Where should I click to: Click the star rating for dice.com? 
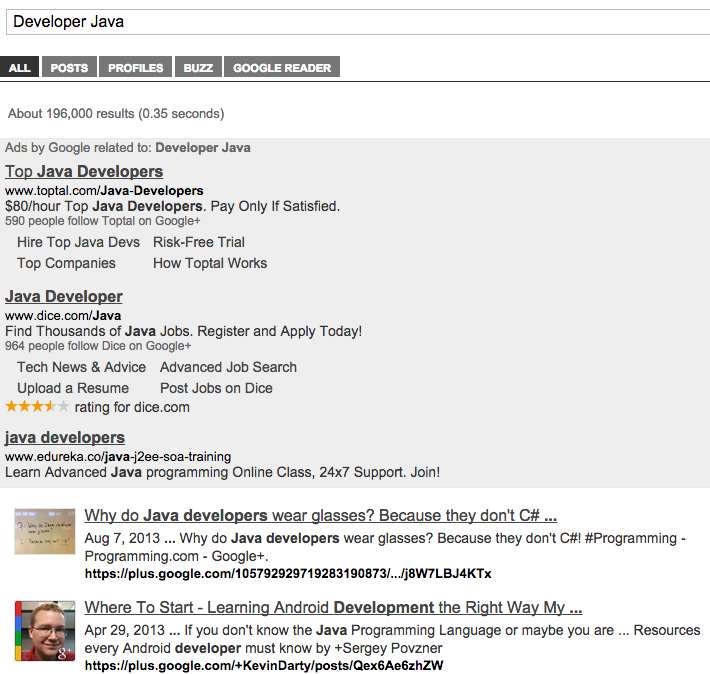[37, 406]
